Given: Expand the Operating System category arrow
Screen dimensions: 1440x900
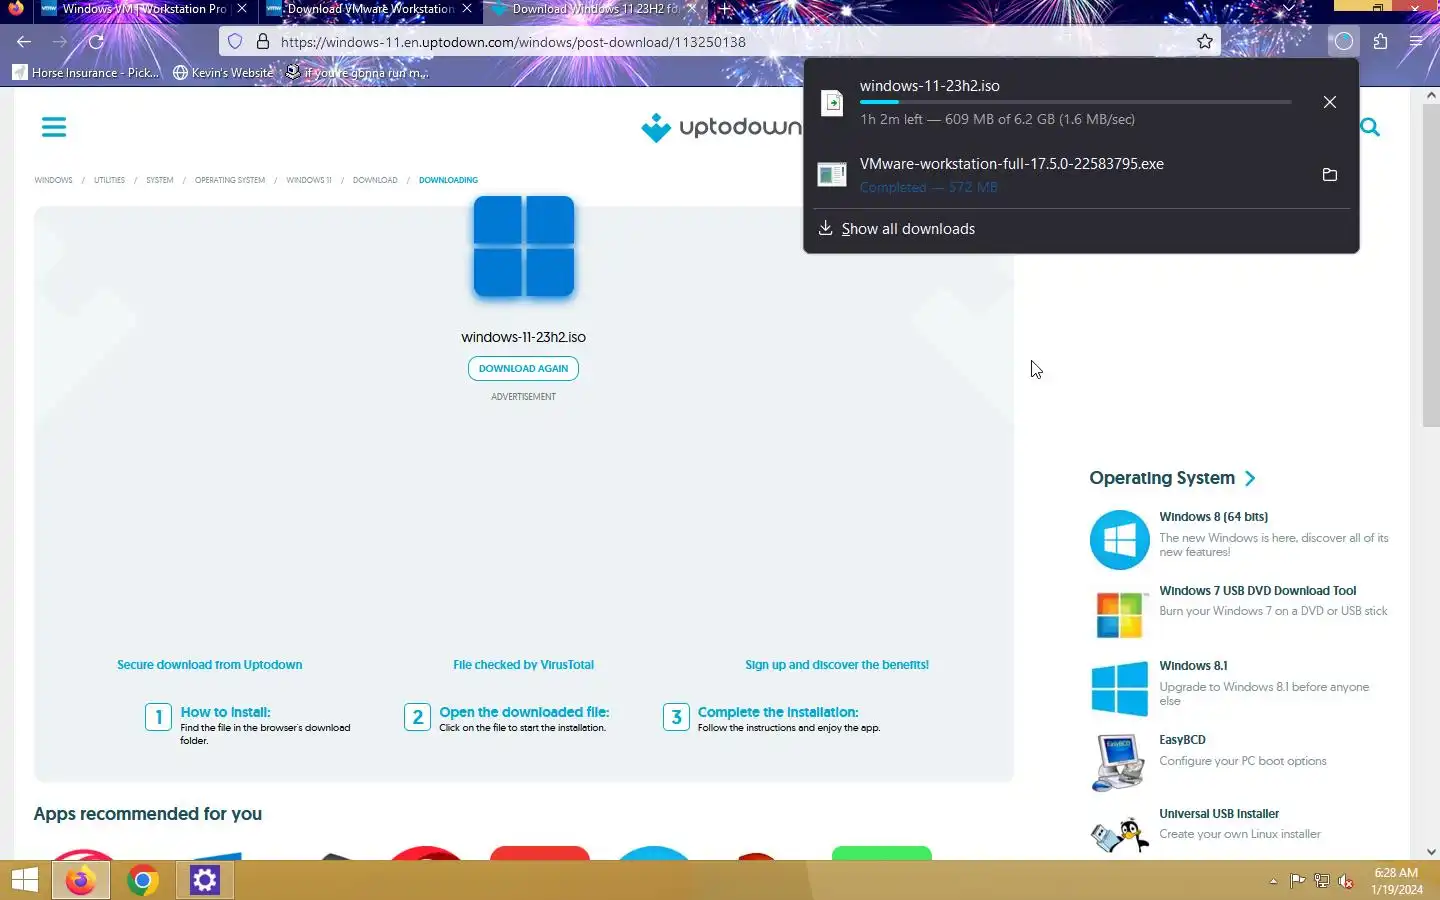Looking at the screenshot, I should point(1250,478).
